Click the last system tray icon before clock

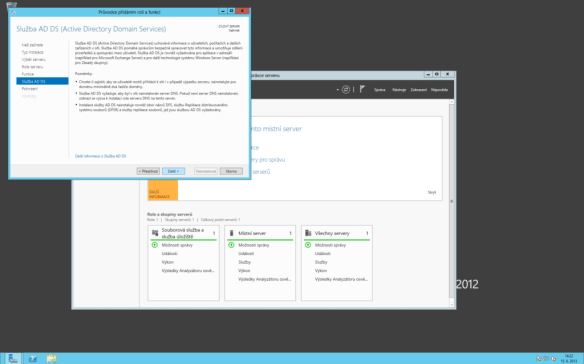pos(553,359)
